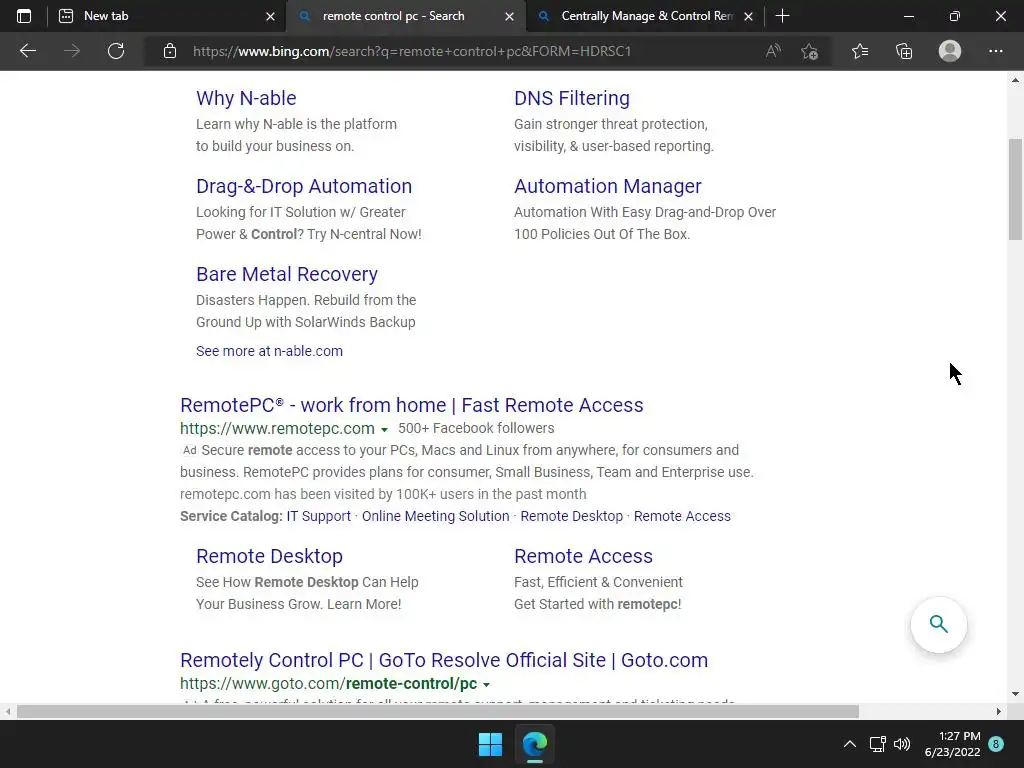Click See more at n-able.com
This screenshot has width=1024, height=768.
269,351
